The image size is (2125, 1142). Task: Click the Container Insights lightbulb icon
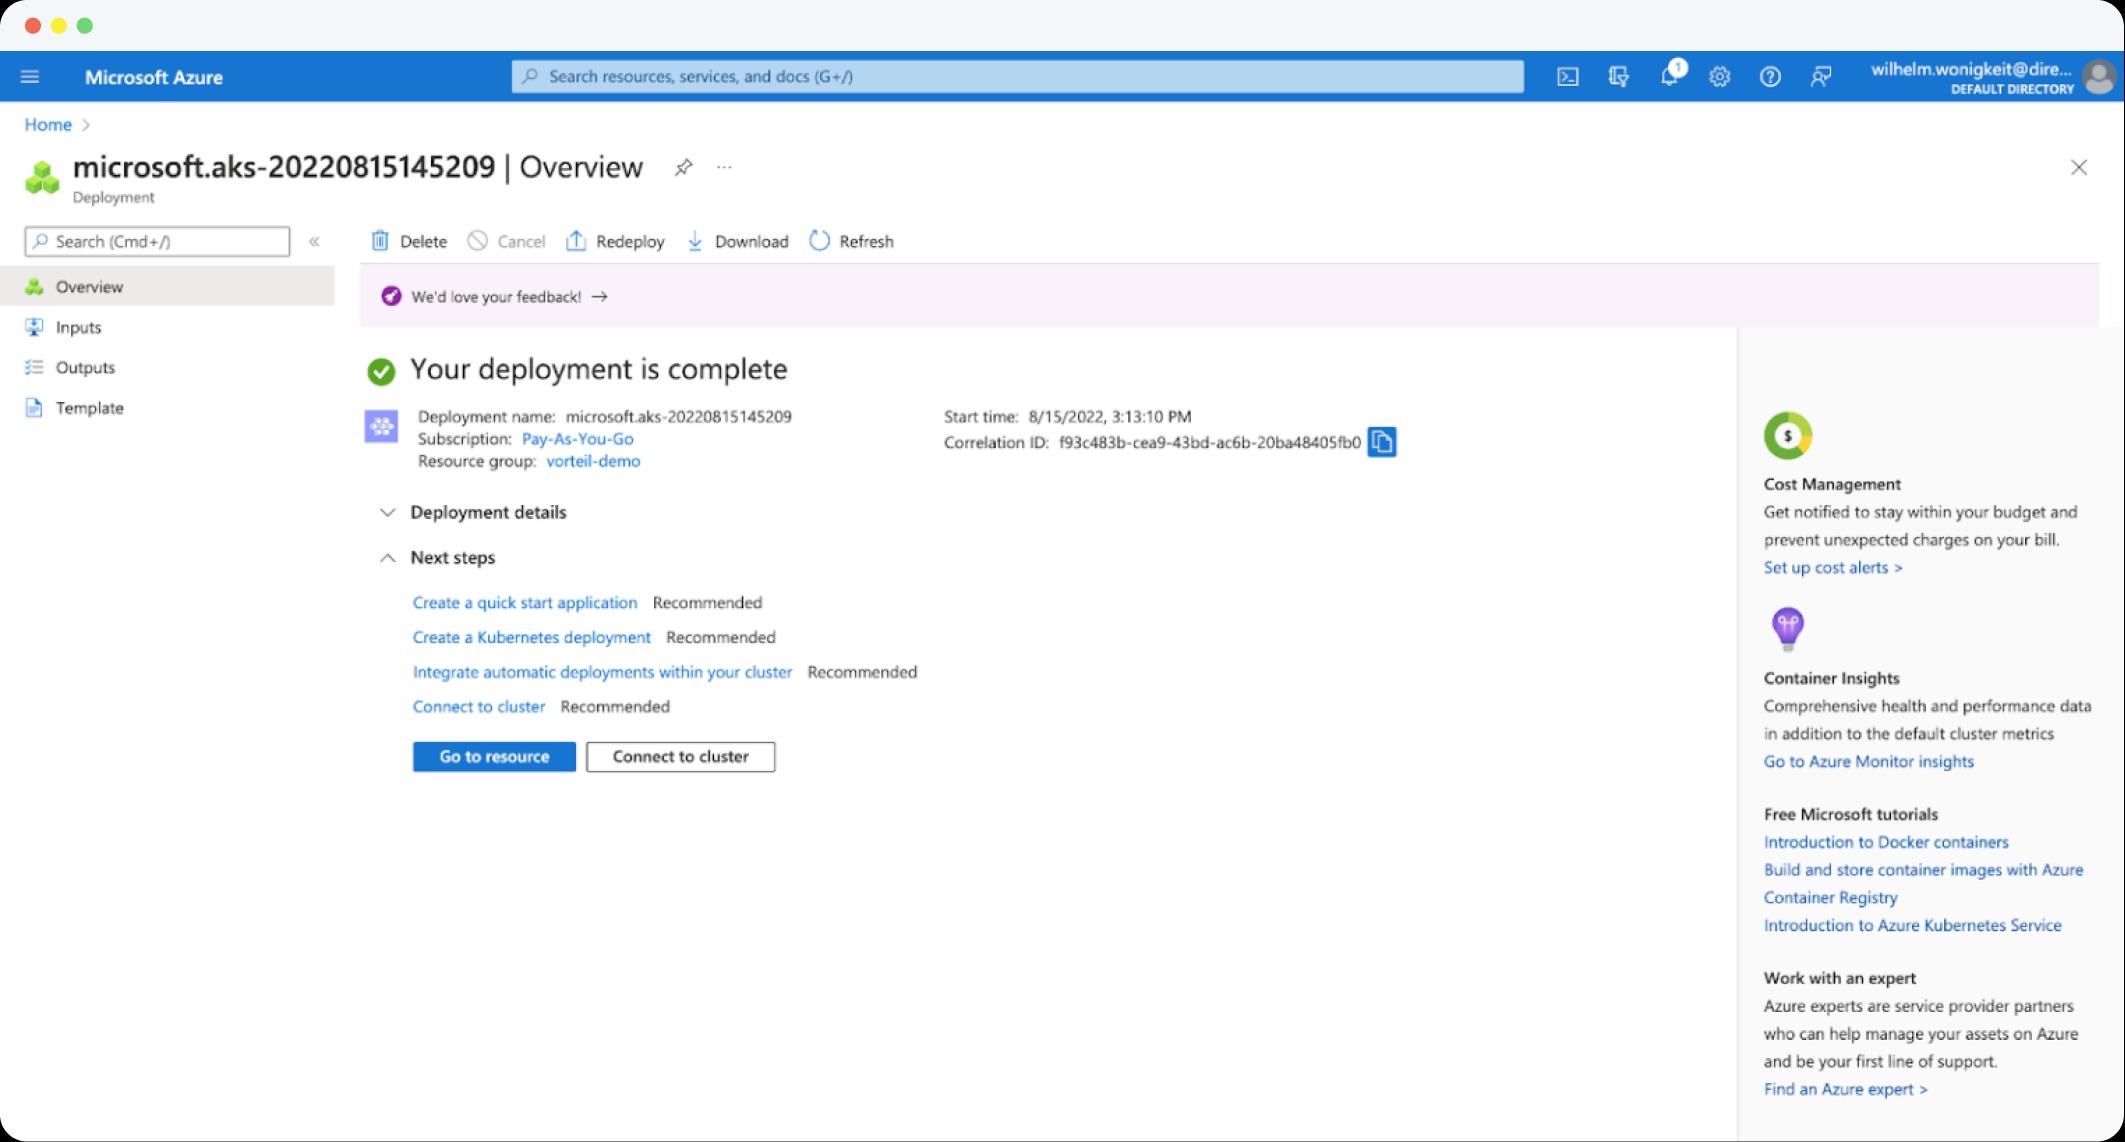1788,628
